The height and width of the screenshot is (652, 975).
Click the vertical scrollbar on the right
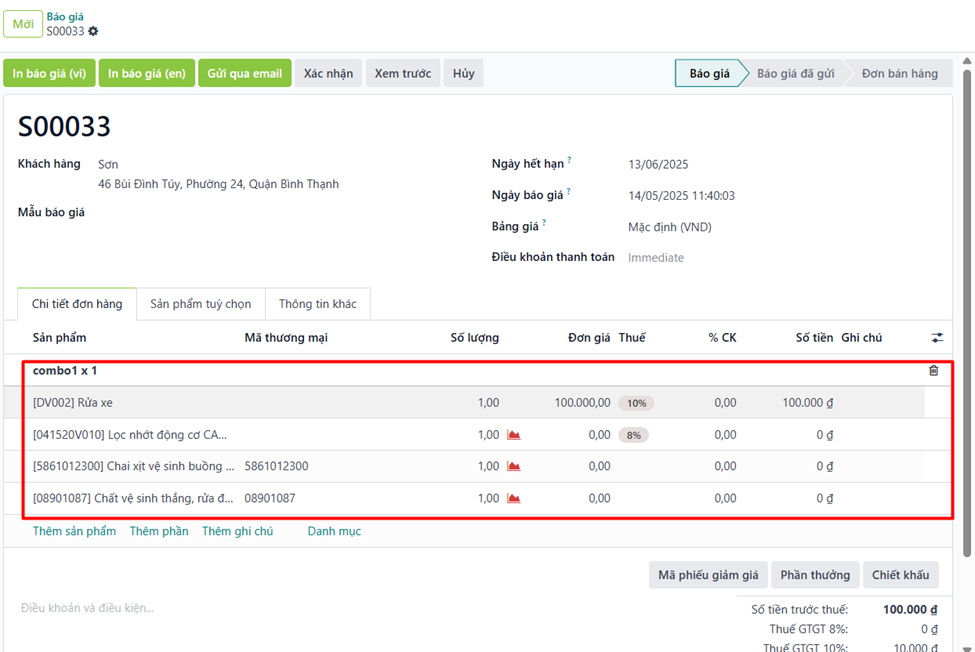(x=967, y=311)
